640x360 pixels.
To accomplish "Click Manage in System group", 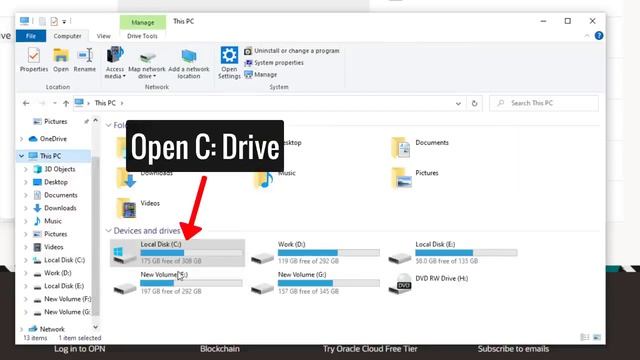I will [261, 75].
